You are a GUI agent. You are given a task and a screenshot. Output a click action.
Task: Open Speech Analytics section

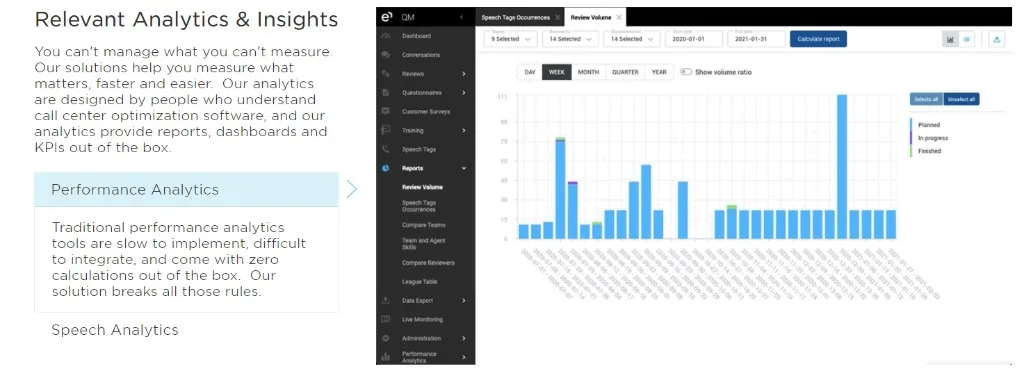pos(115,330)
